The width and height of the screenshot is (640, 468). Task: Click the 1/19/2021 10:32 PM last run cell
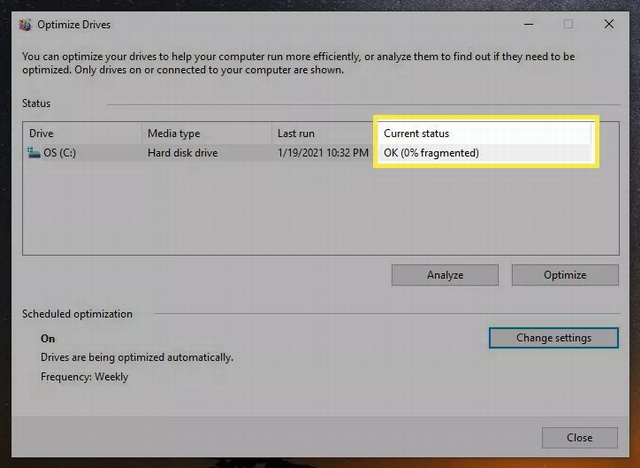(323, 153)
